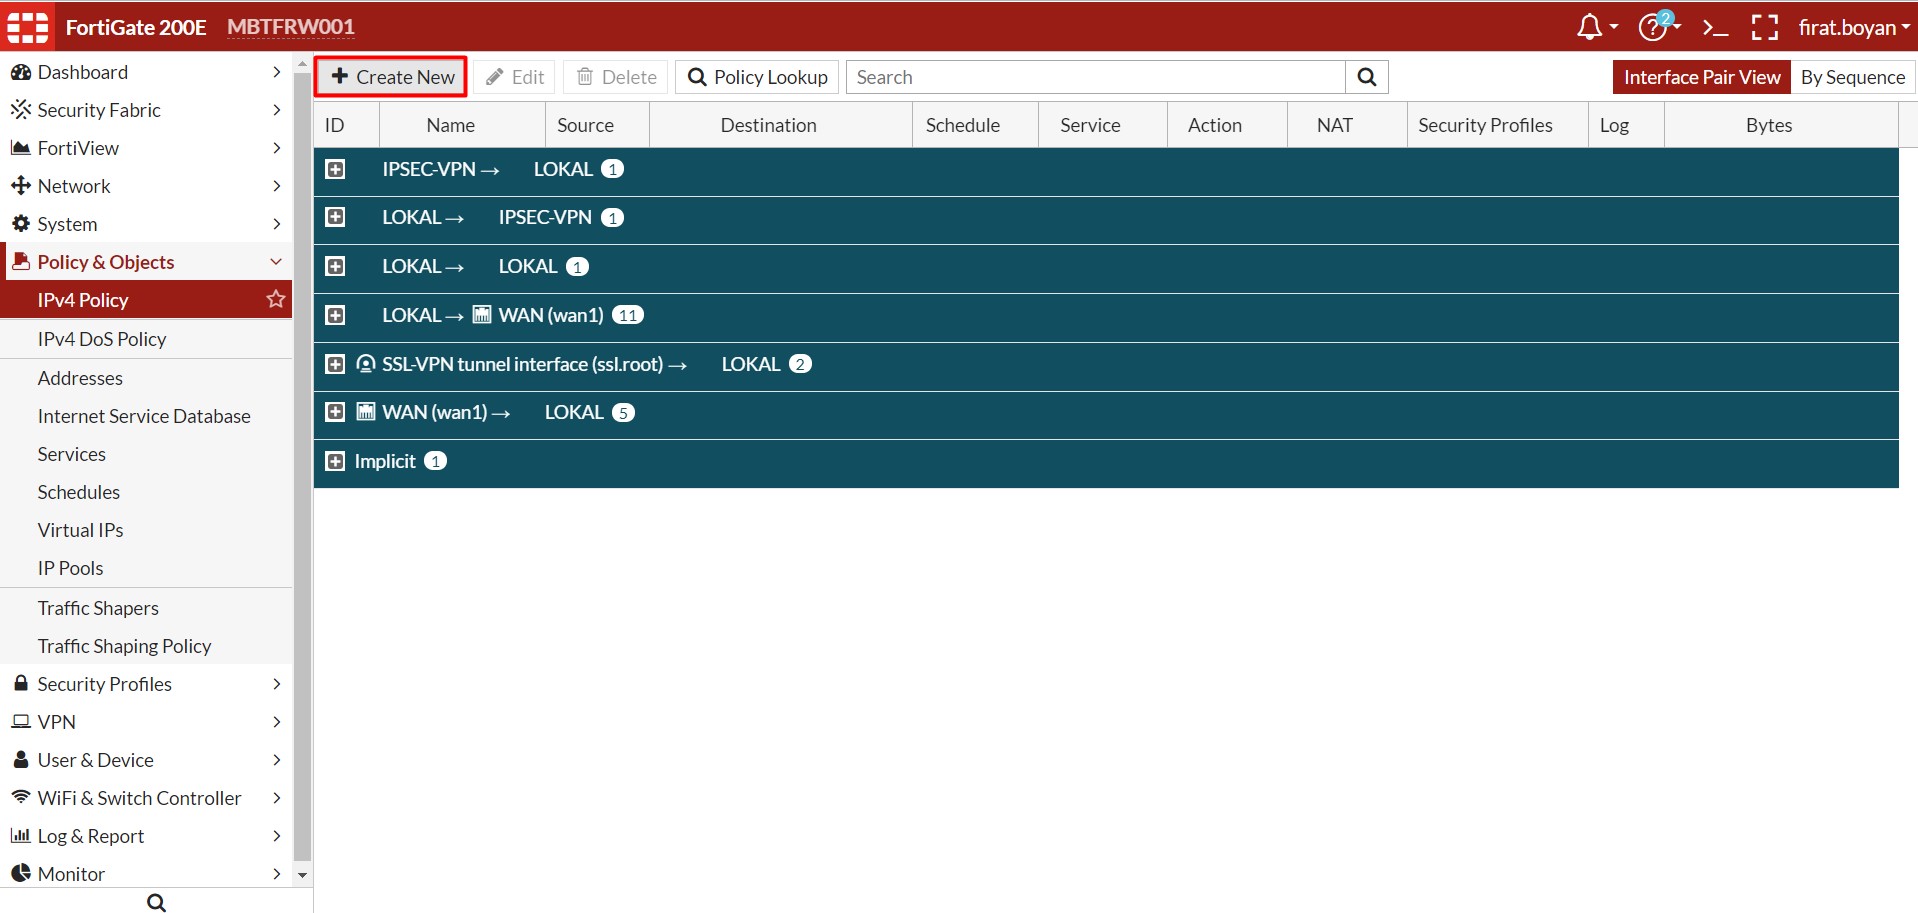Click the Security Fabric icon
This screenshot has height=913, width=1918.
point(20,109)
